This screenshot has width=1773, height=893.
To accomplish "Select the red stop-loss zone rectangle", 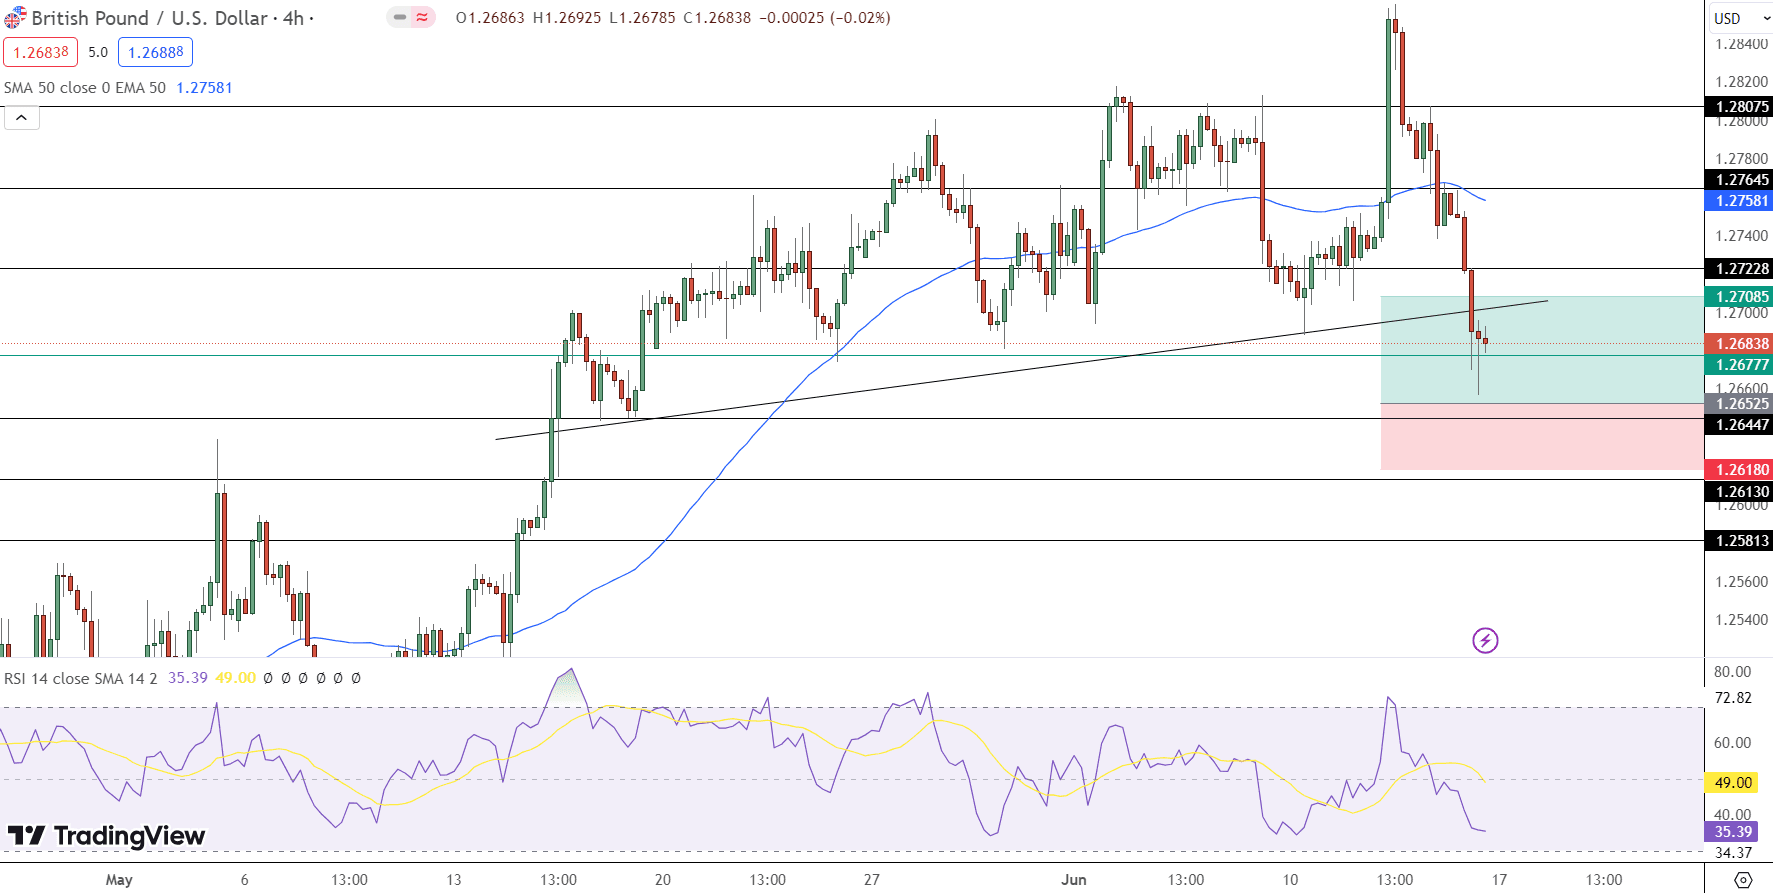I will click(x=1541, y=437).
